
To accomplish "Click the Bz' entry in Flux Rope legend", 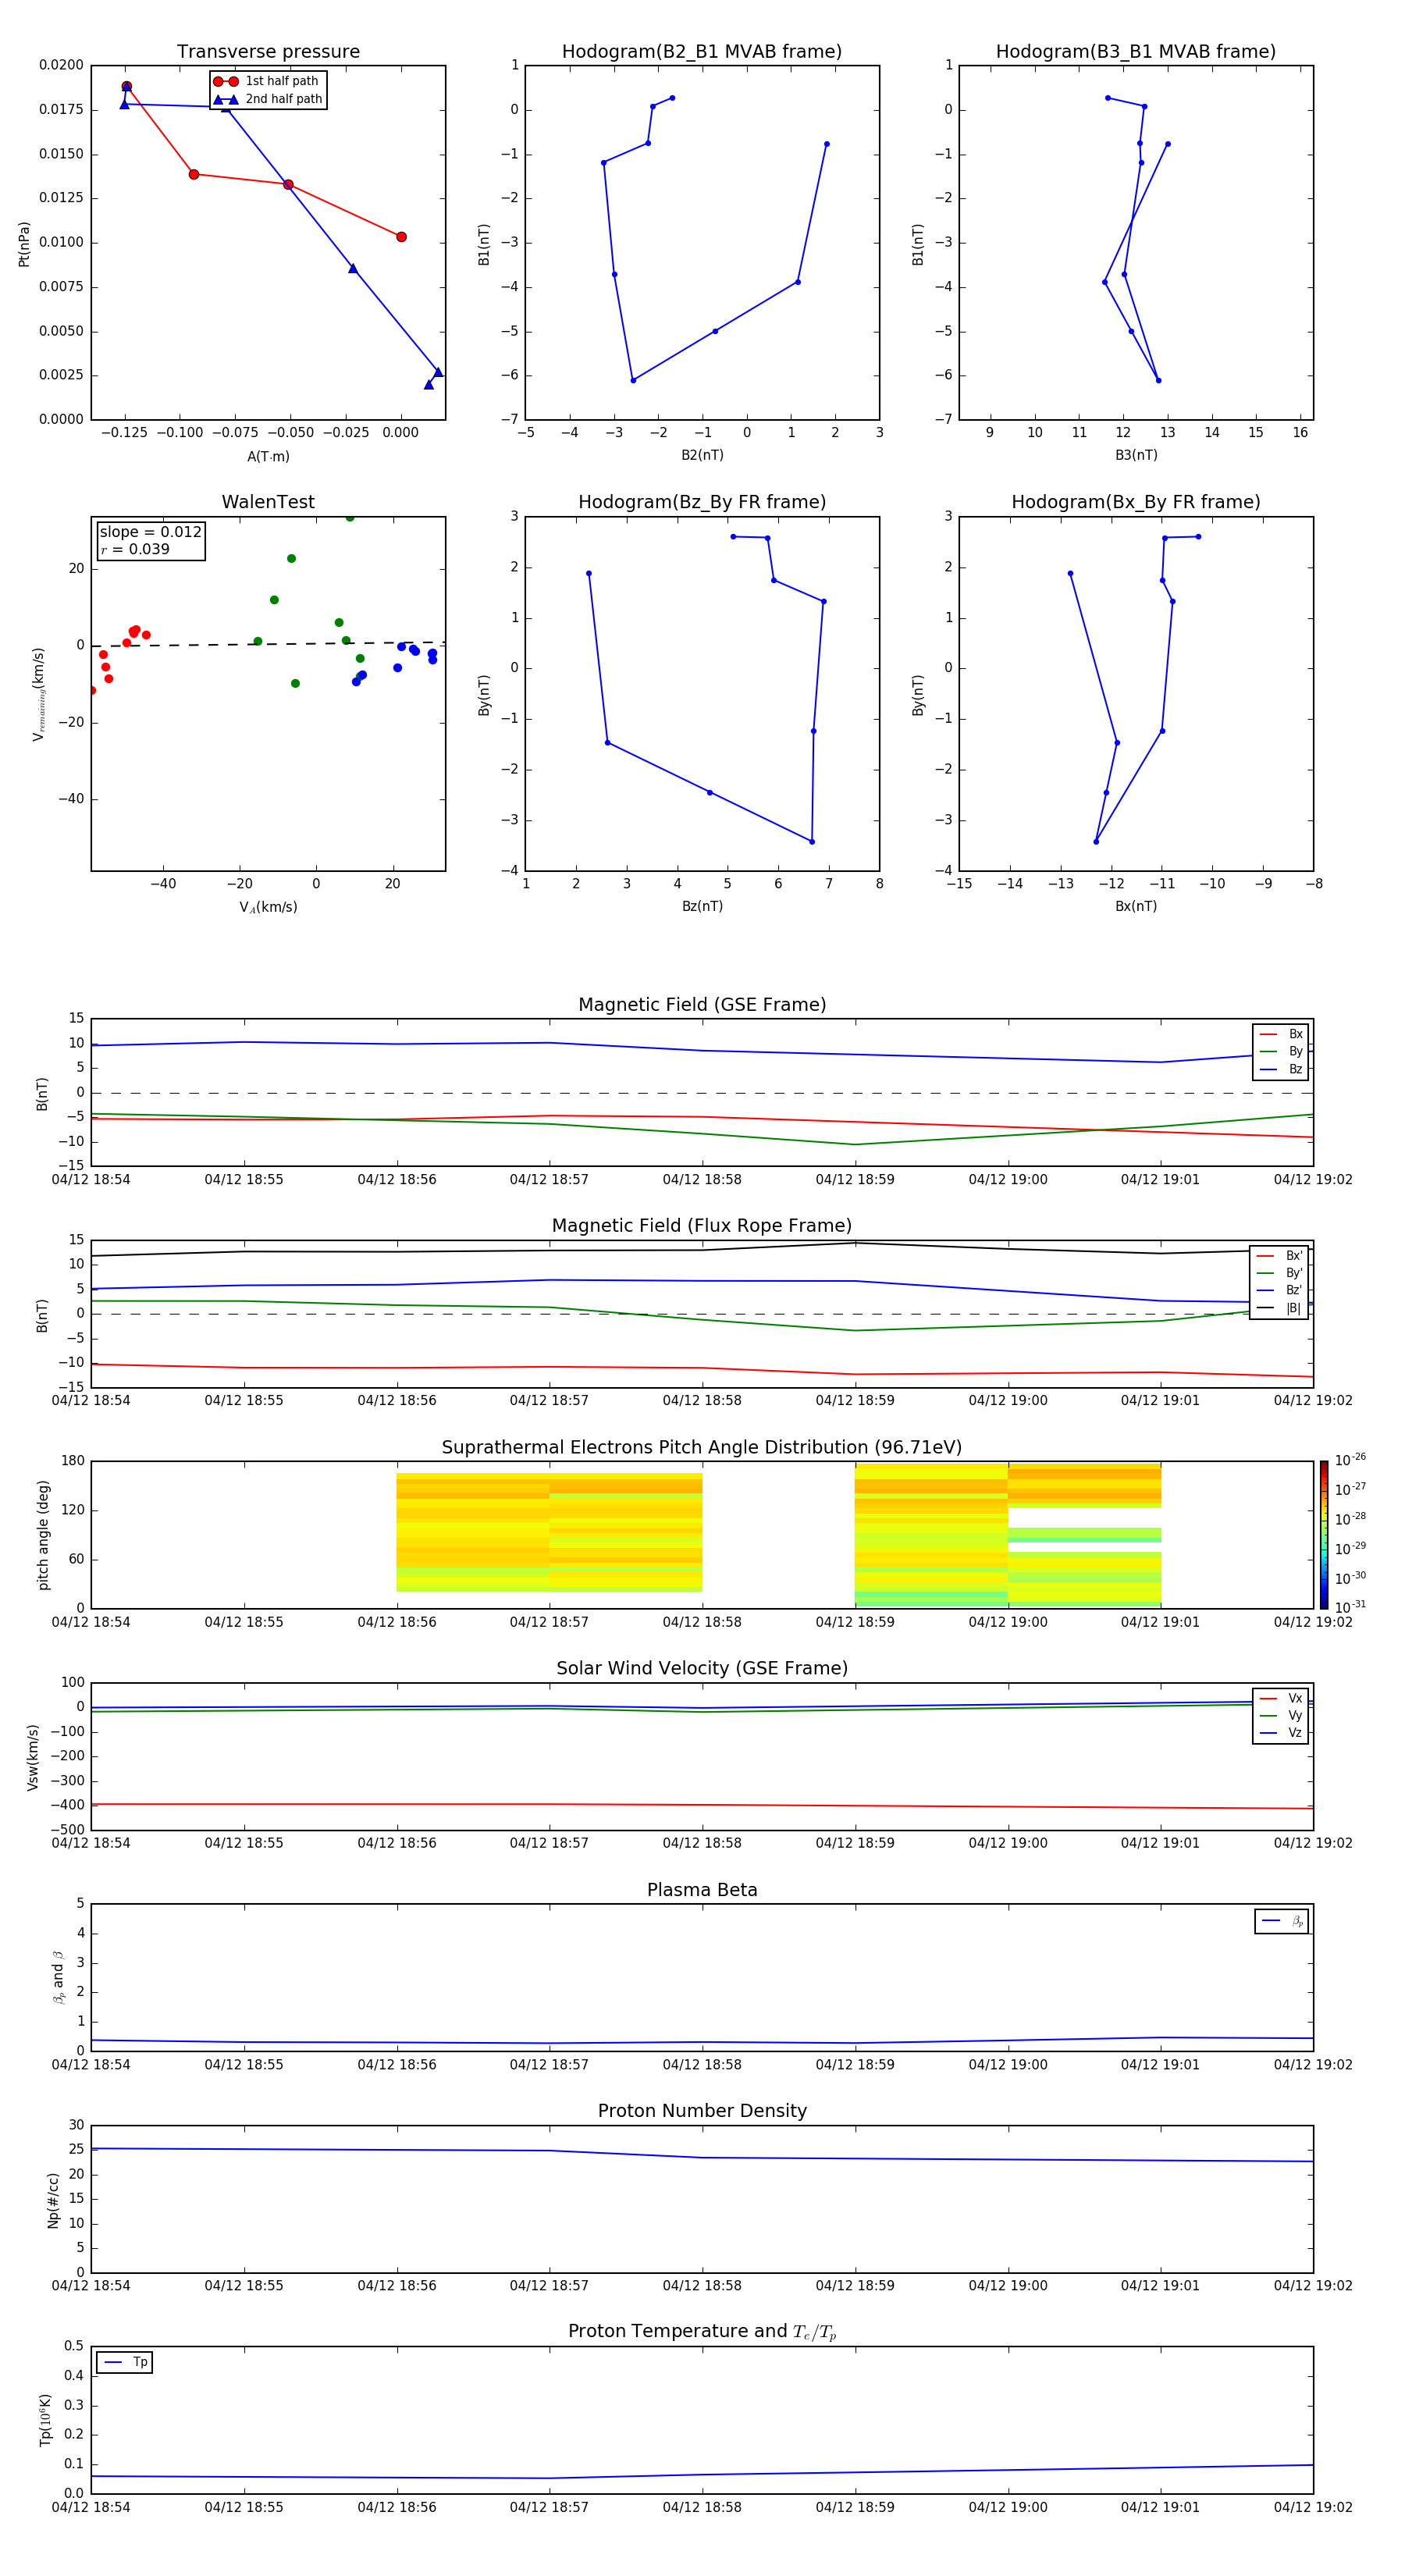I will 1279,1290.
